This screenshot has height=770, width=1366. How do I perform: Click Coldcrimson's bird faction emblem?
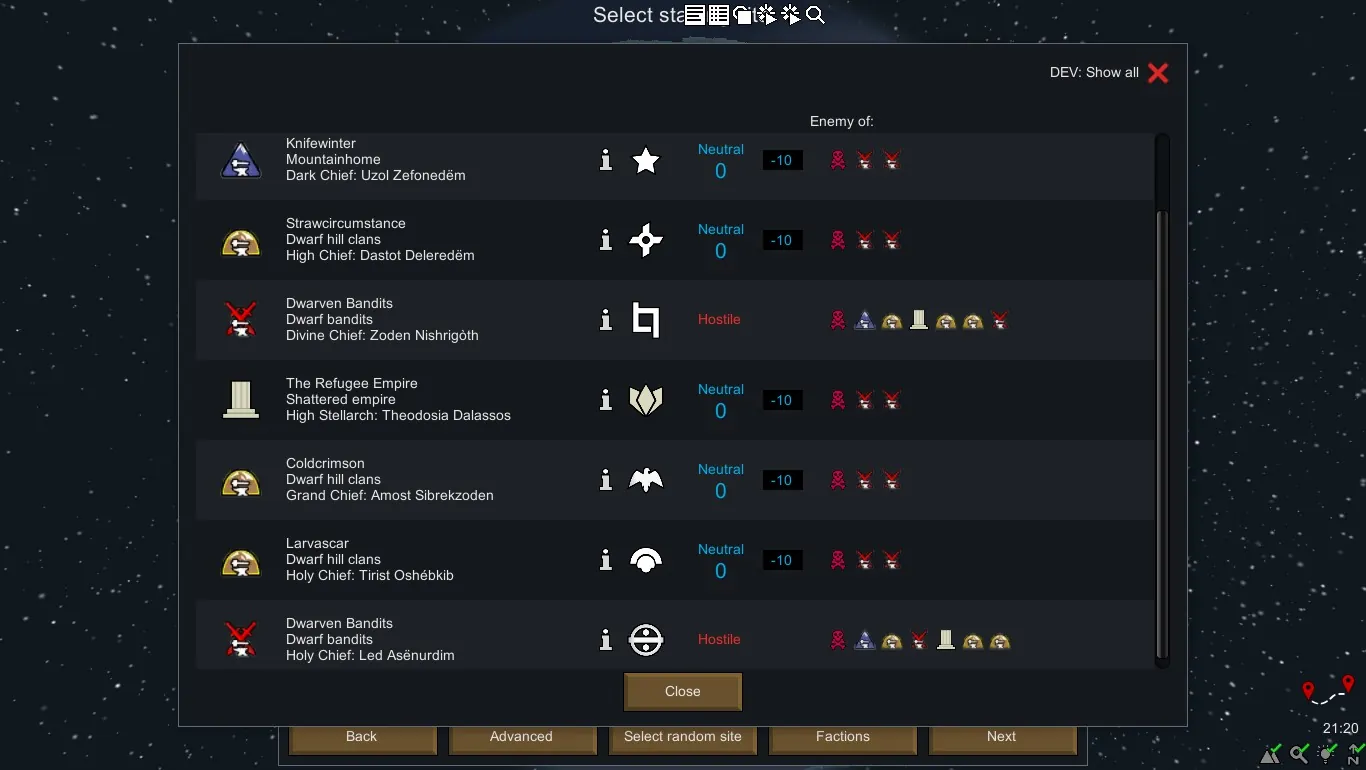pyautogui.click(x=646, y=480)
